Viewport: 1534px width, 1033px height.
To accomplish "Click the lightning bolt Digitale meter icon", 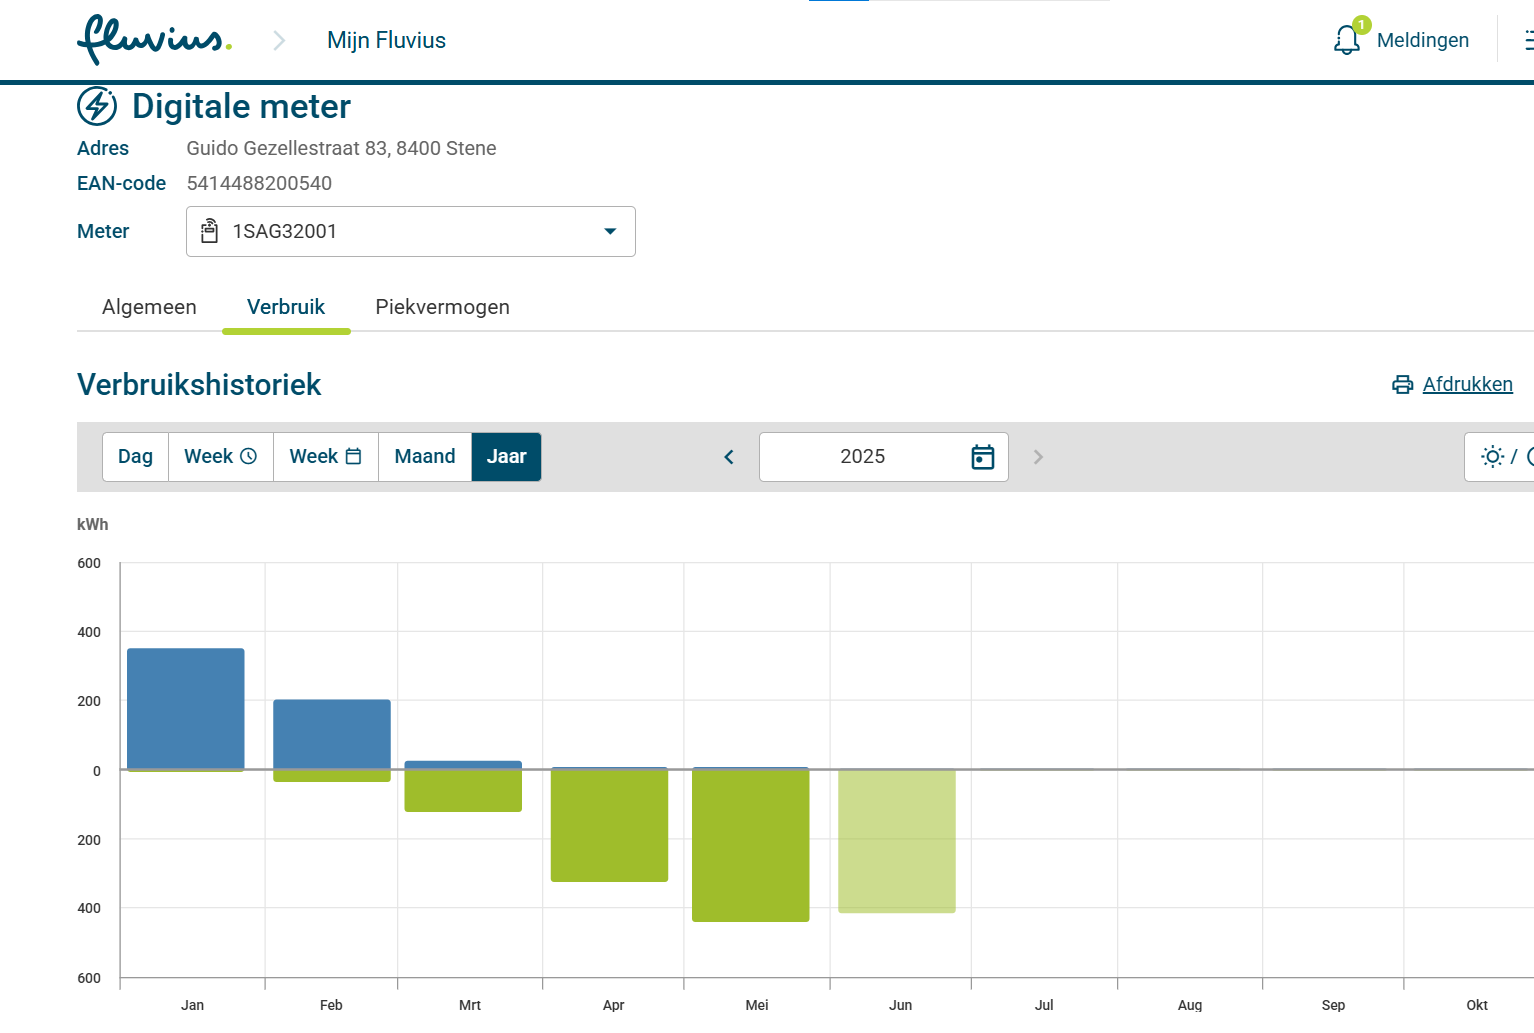I will [x=97, y=106].
